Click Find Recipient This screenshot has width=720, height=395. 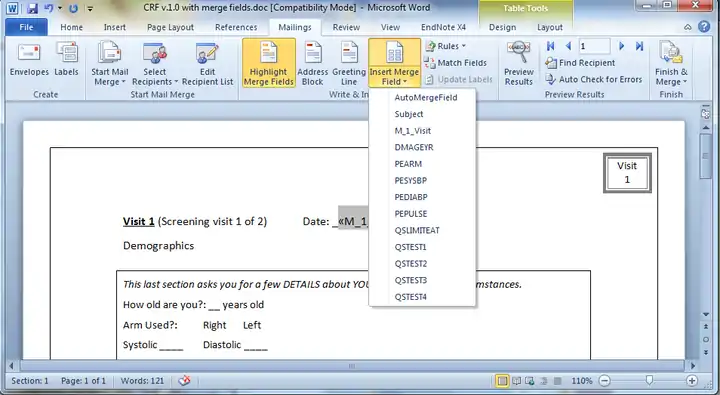pos(580,62)
